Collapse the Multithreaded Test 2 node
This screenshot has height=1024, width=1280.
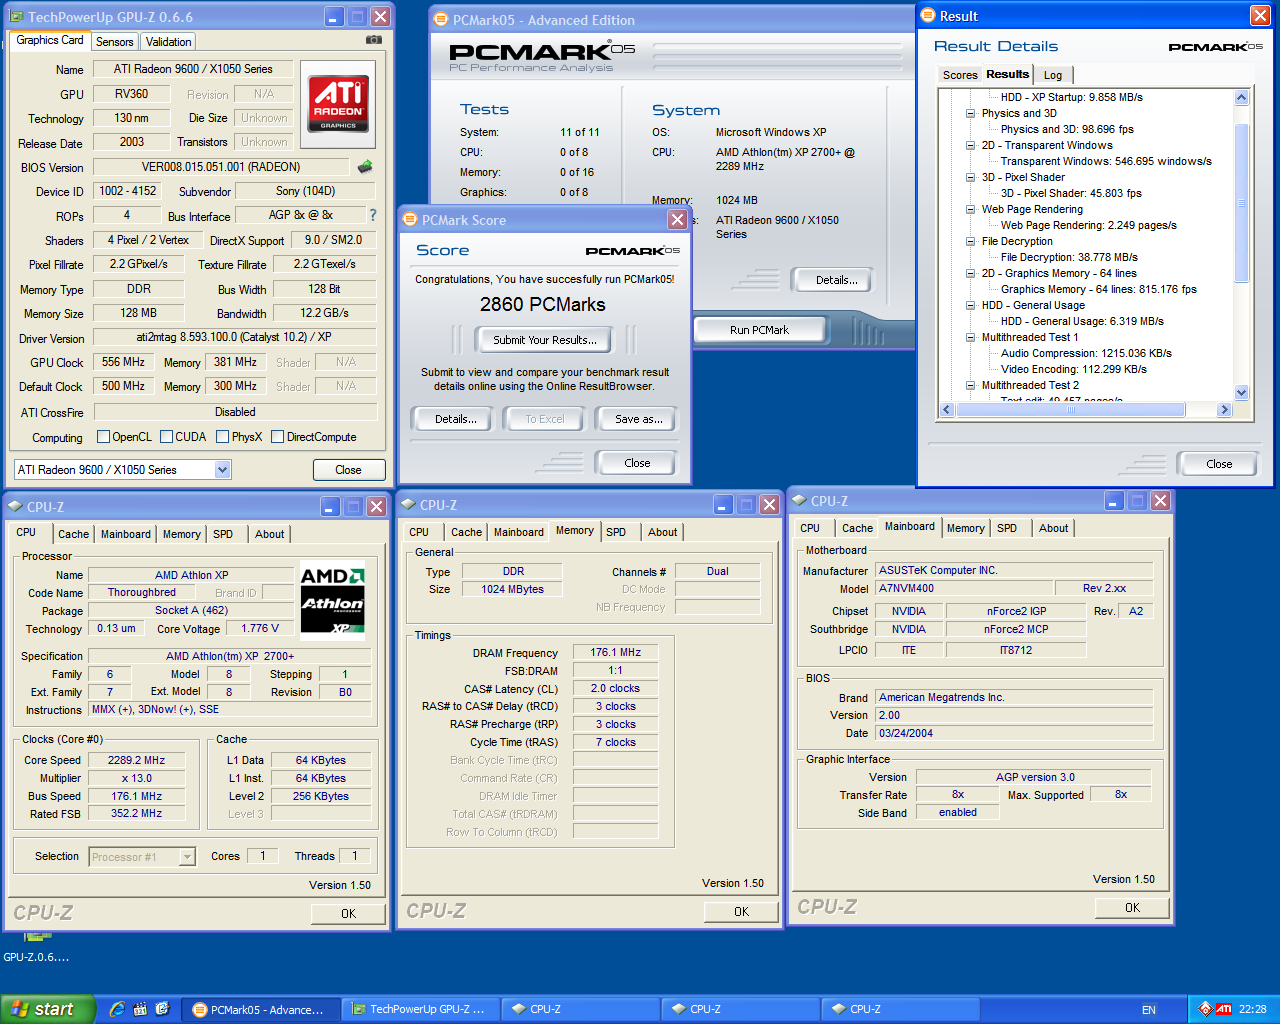point(970,385)
